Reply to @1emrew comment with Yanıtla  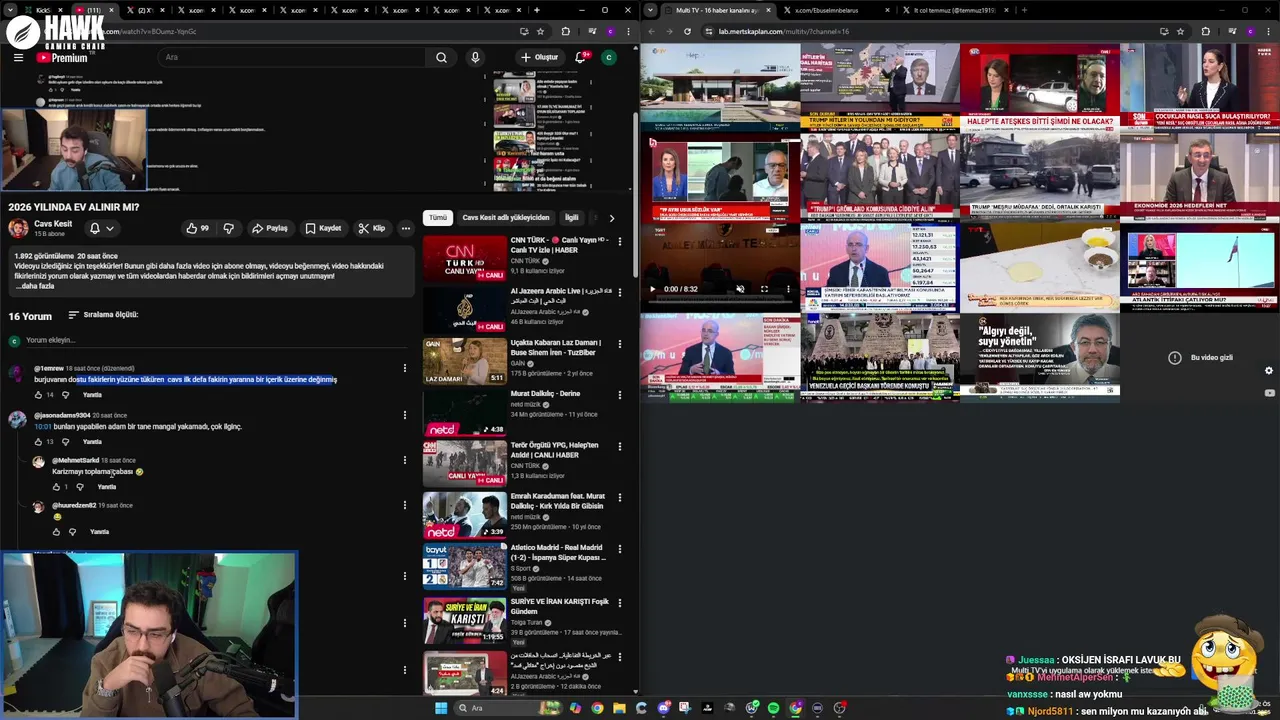coord(92,395)
